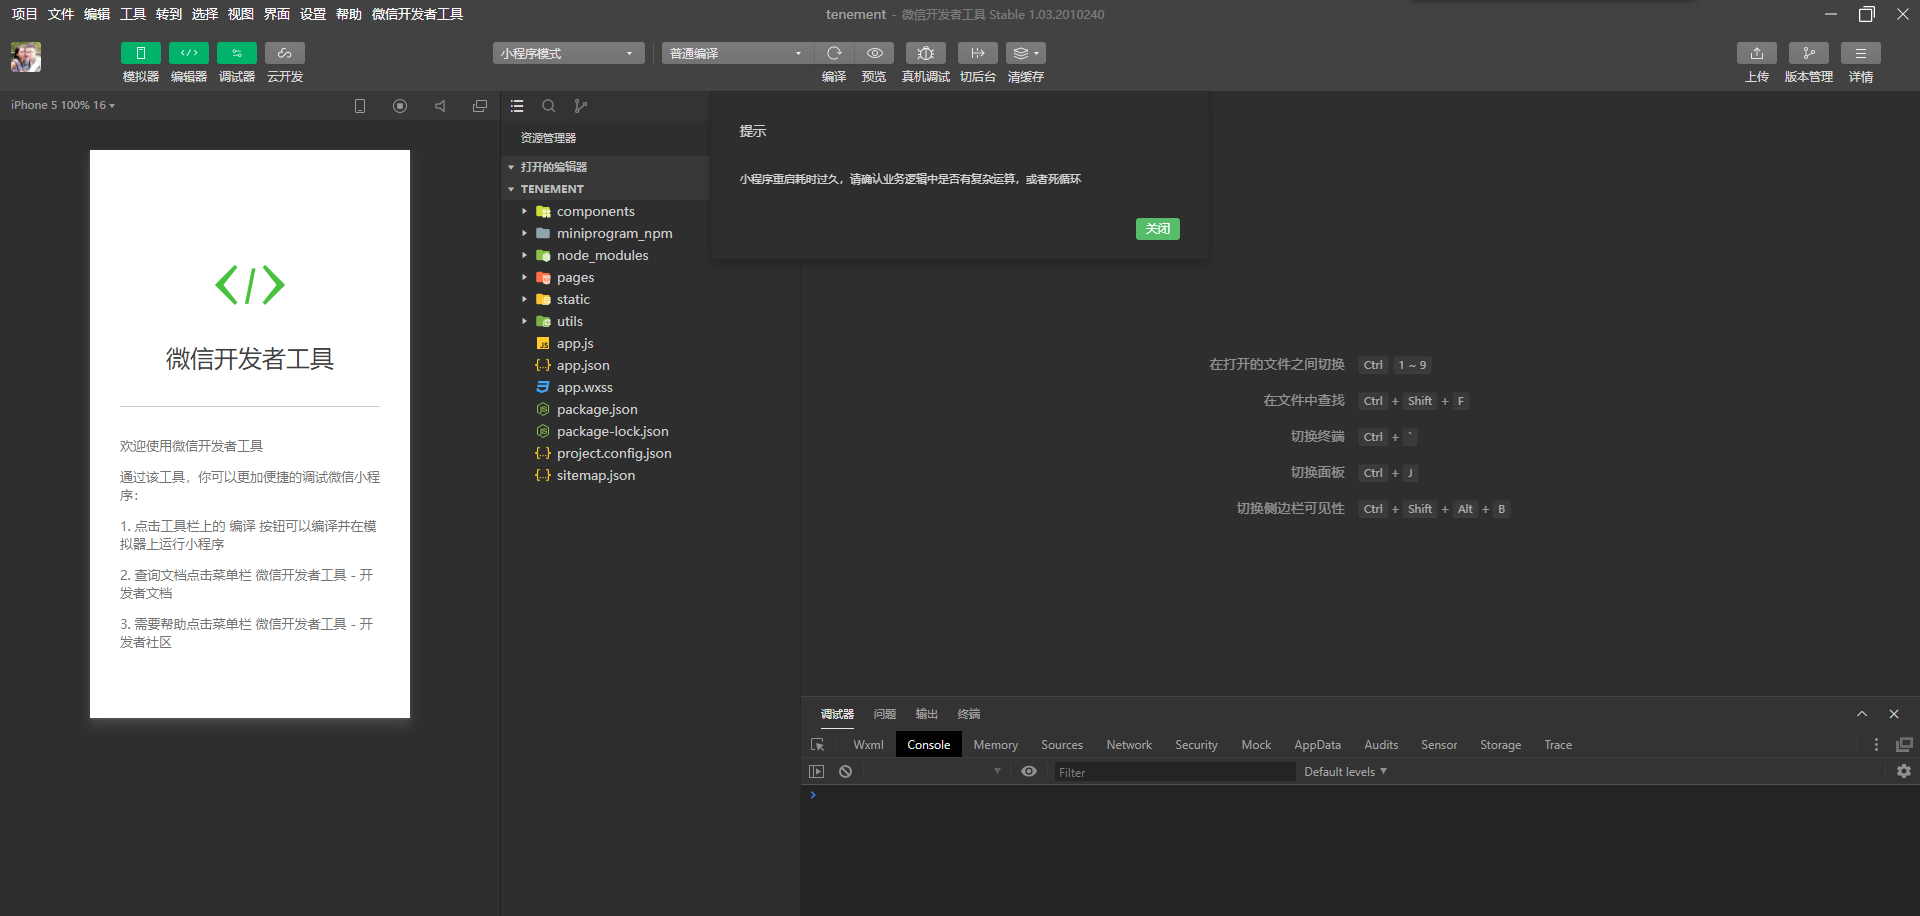Clear the console icon
This screenshot has height=916, width=1920.
coord(846,772)
